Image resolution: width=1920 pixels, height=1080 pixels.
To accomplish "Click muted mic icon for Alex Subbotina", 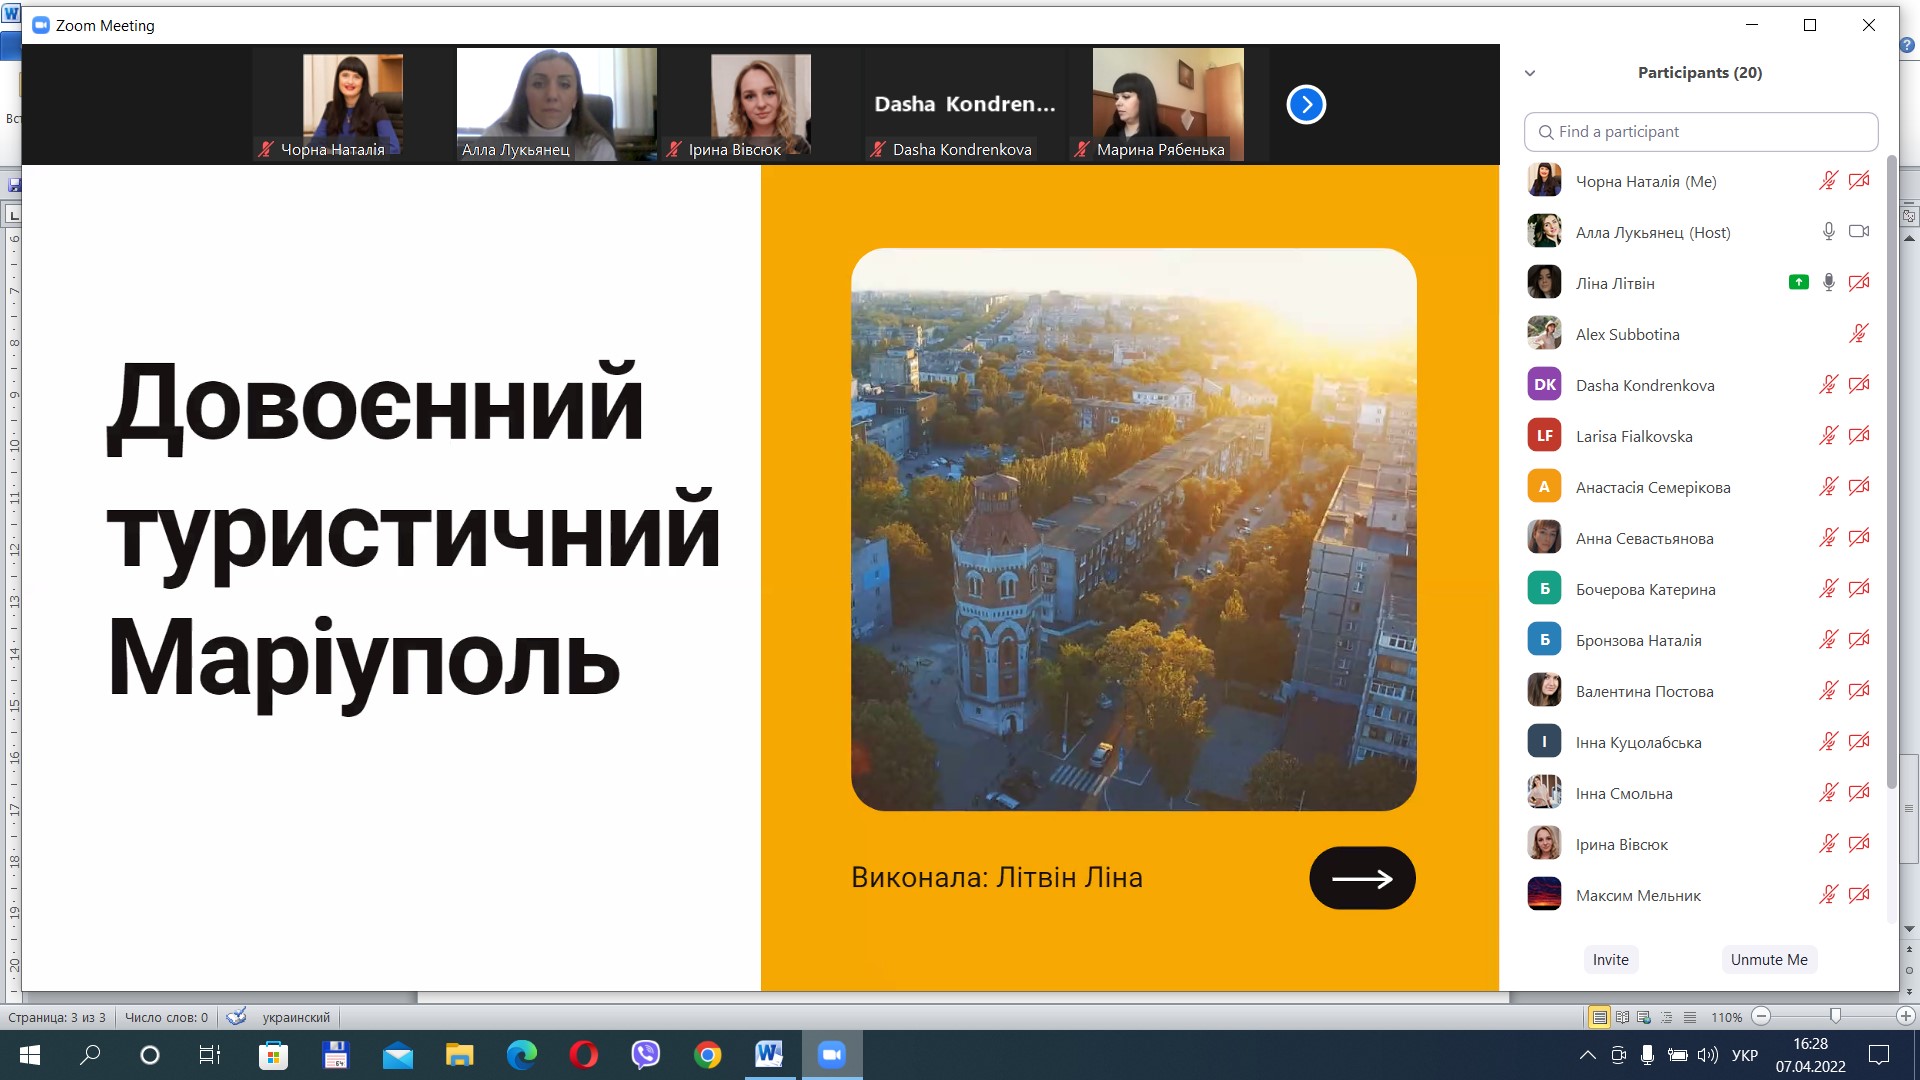I will tap(1858, 334).
